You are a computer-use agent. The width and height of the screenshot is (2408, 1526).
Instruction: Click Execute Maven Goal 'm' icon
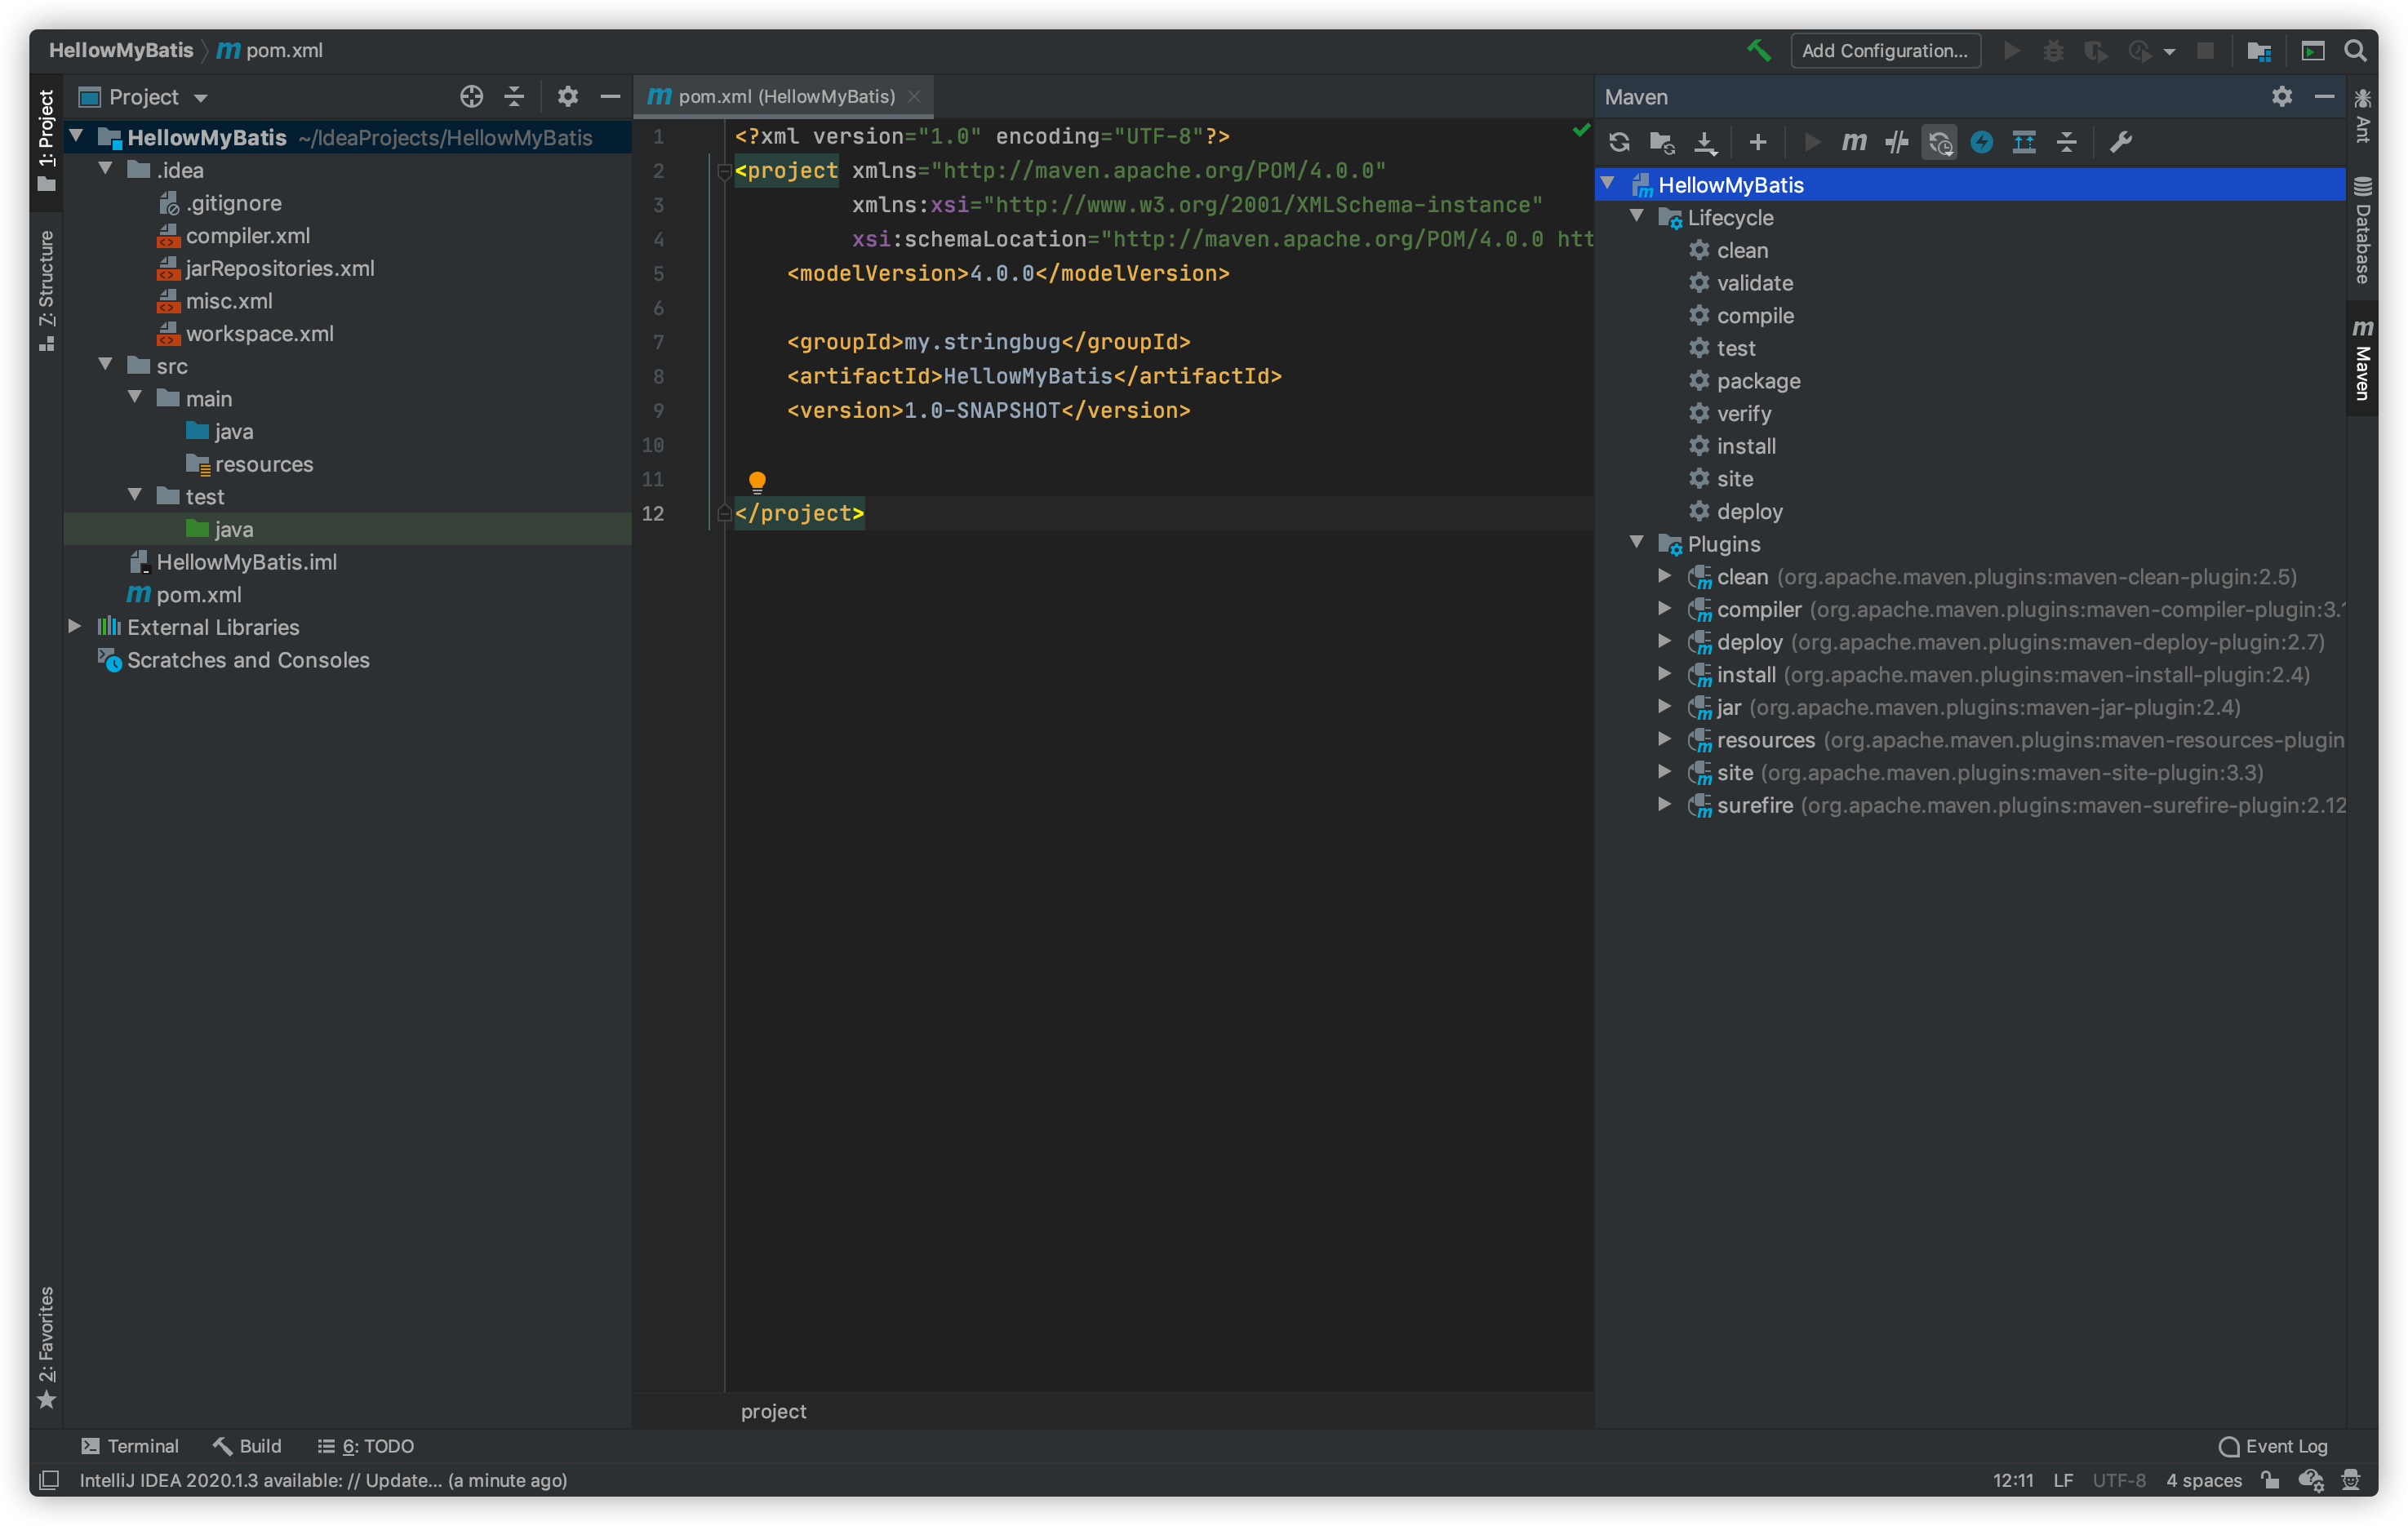point(1853,142)
